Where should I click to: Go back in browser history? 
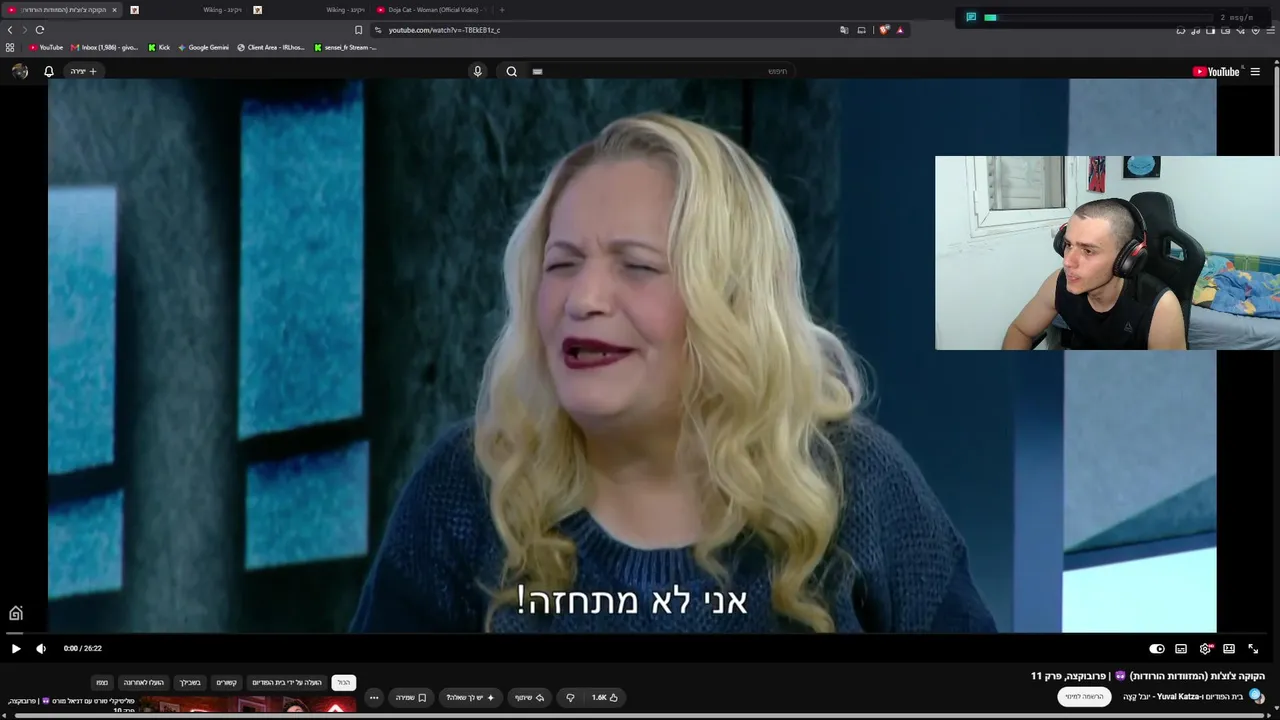pos(10,30)
